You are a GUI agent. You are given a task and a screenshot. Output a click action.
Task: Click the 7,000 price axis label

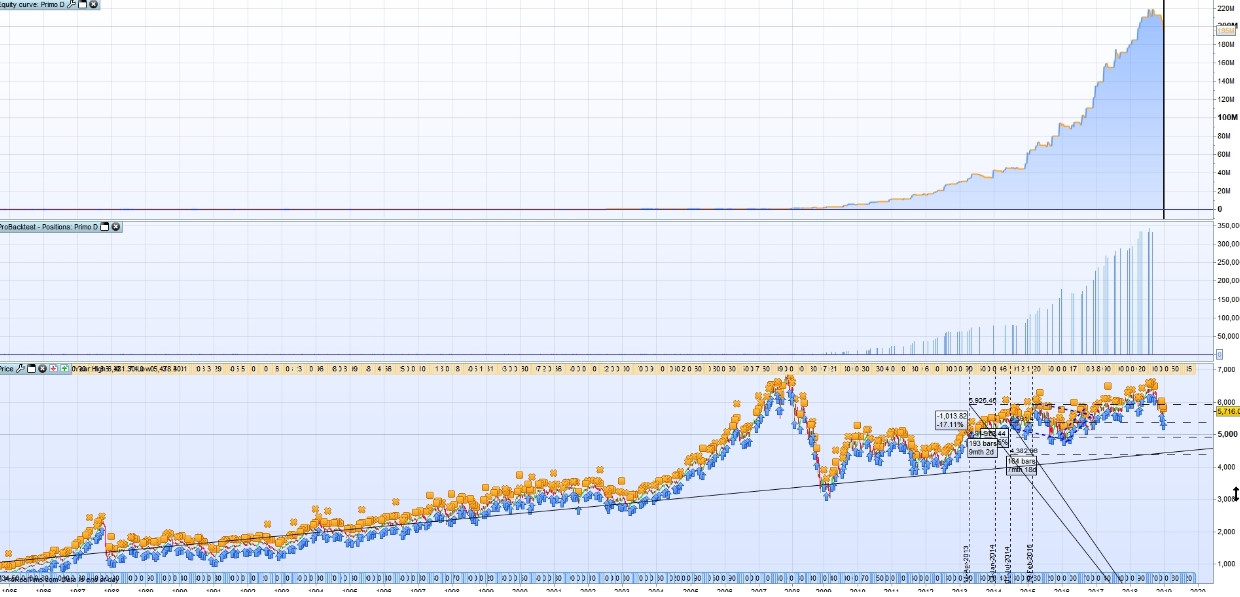point(1227,370)
